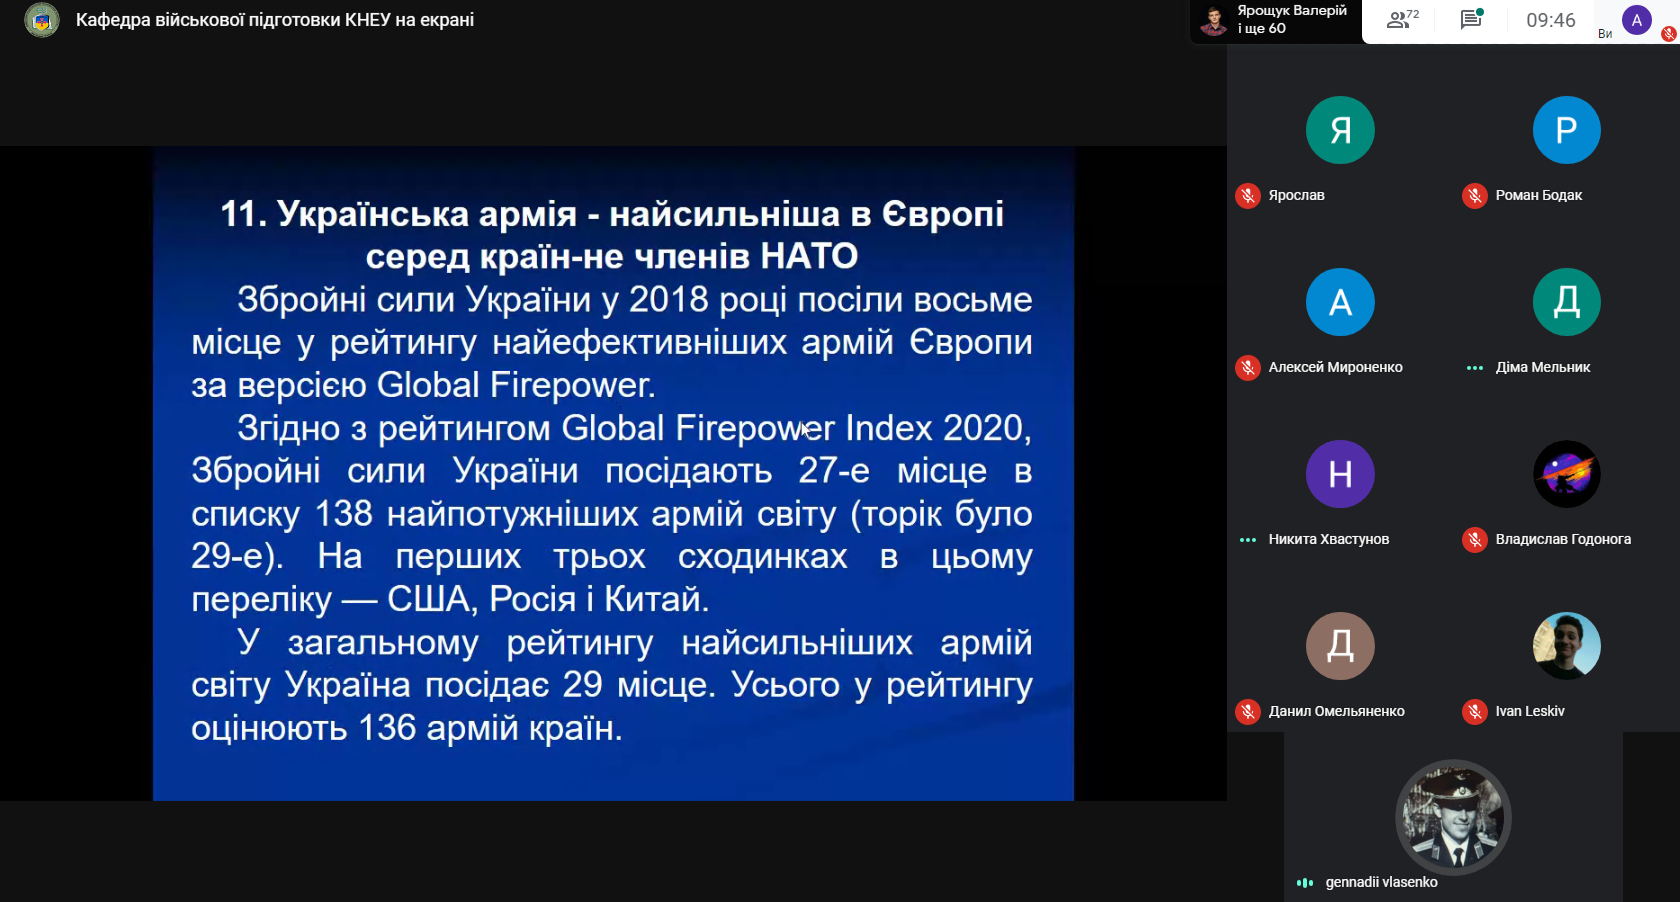Click muted mic icon beside Данил Омельяненко

(1247, 712)
